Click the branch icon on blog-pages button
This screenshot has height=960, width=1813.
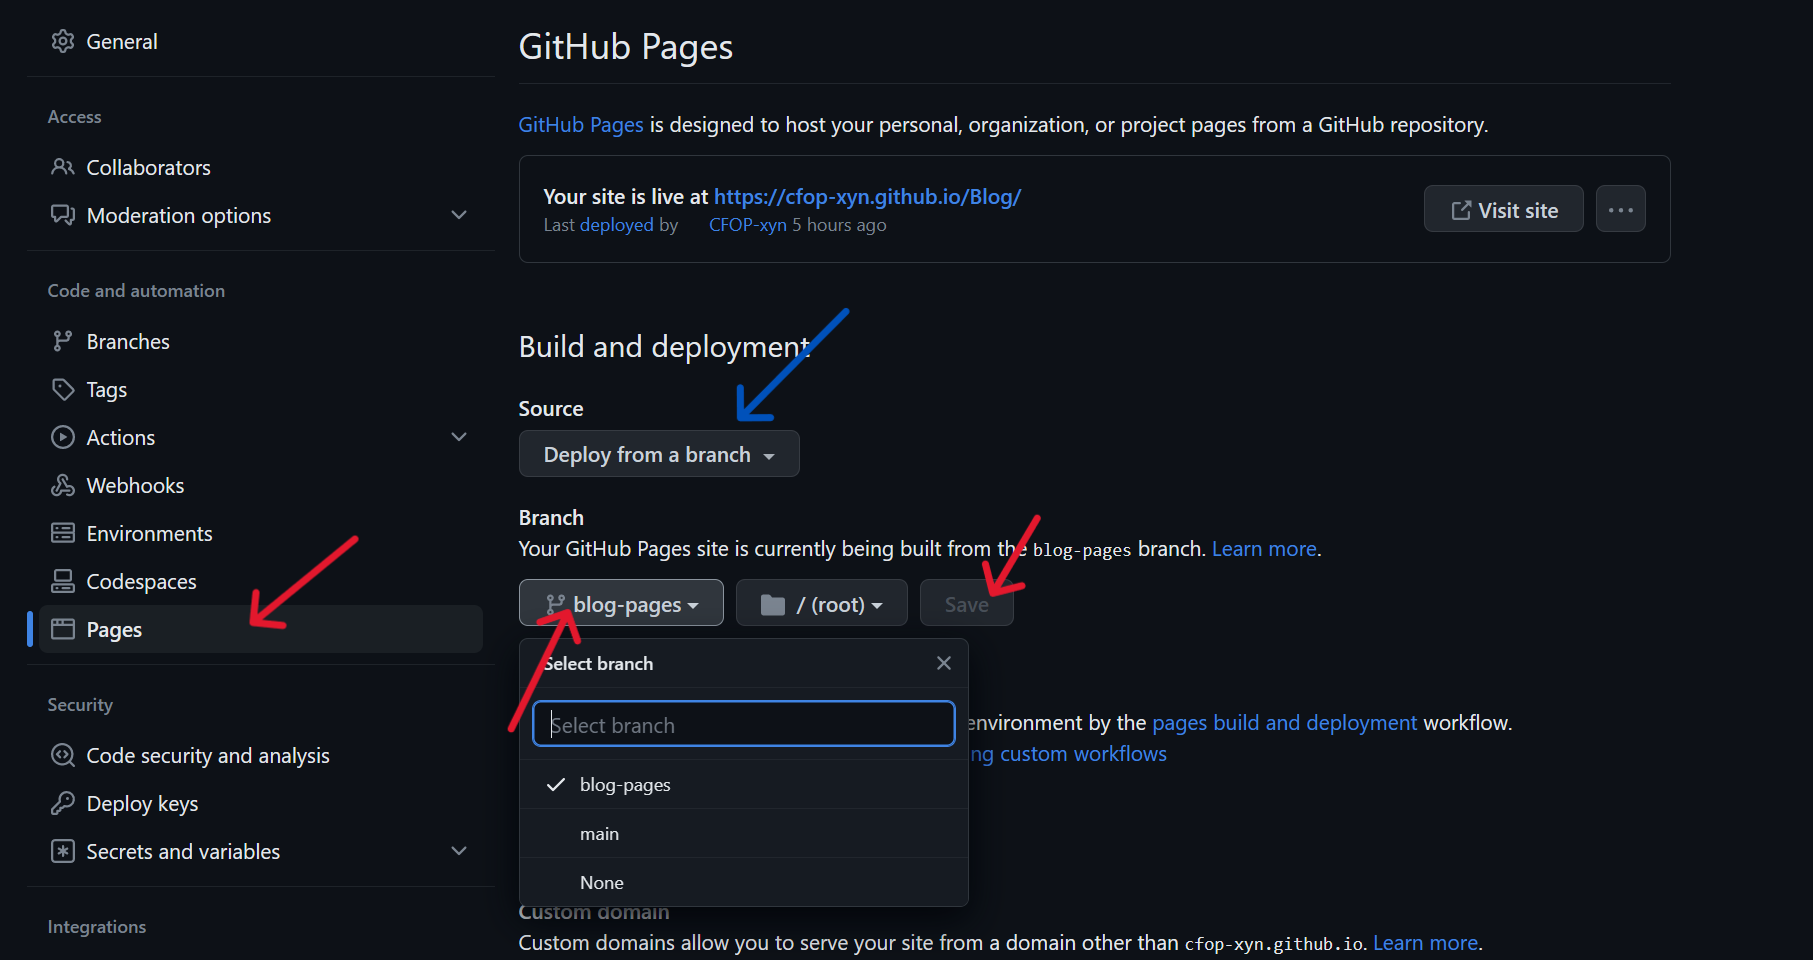556,604
